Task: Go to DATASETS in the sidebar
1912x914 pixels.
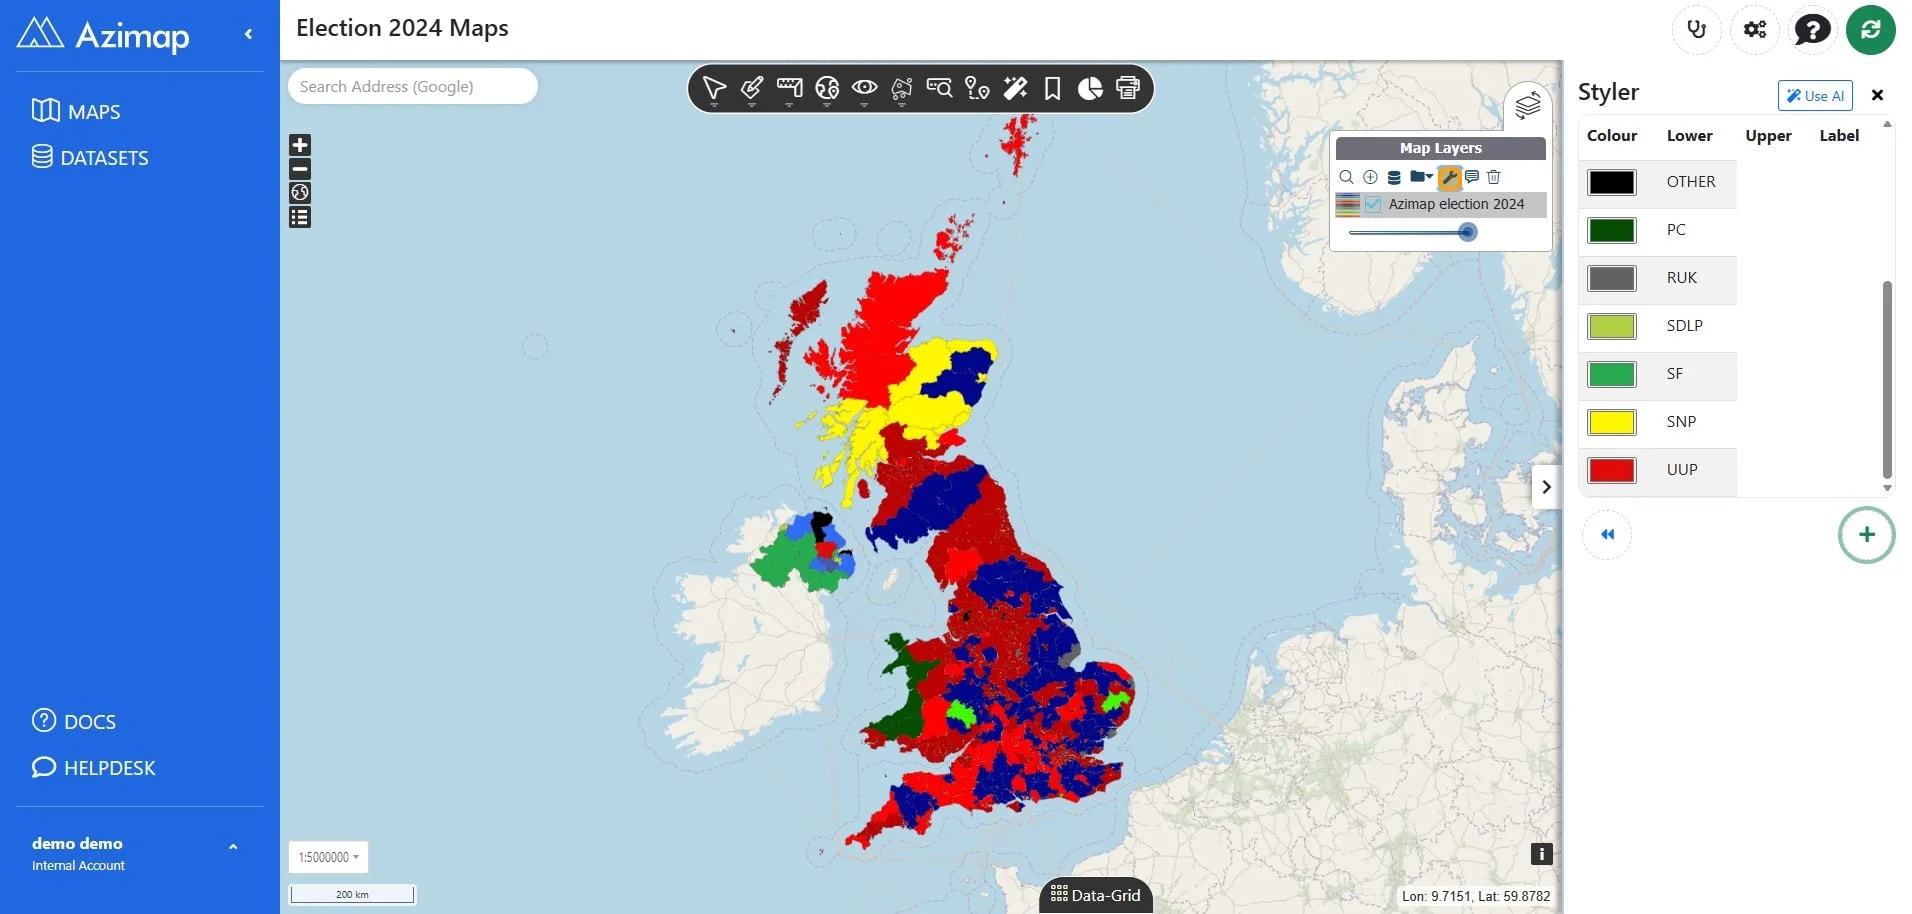Action: click(90, 157)
